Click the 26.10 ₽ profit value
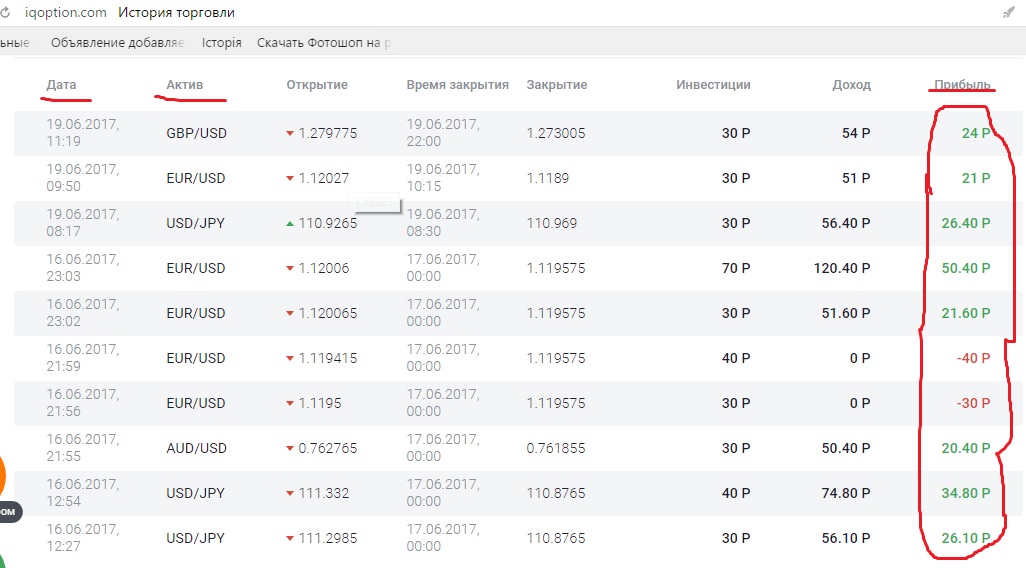This screenshot has height=568, width=1026. [966, 539]
